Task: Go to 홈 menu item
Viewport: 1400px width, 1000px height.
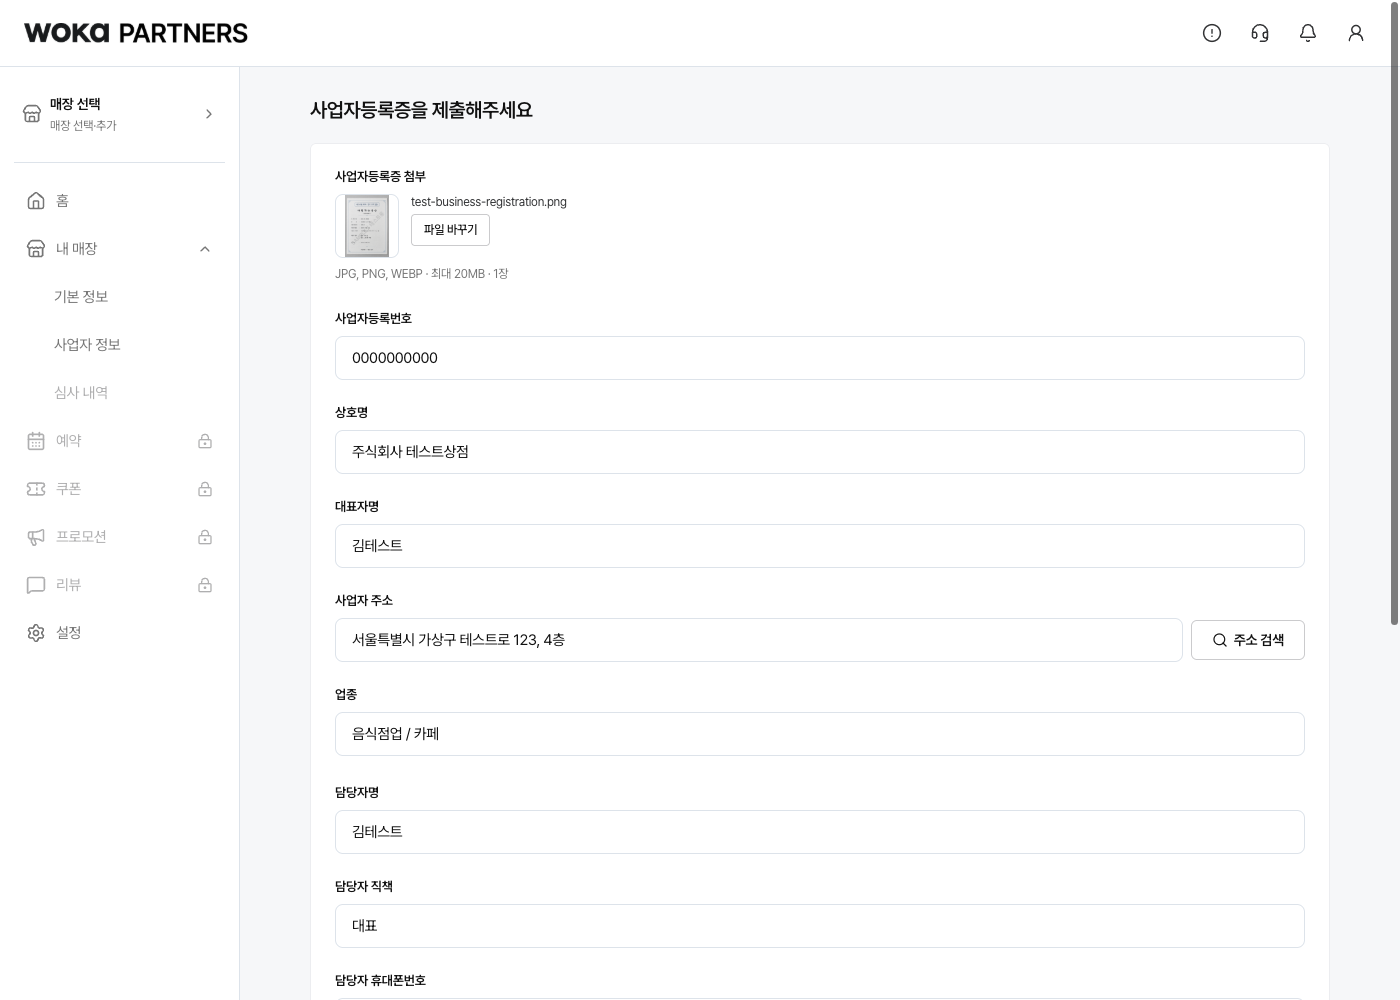Action: click(x=62, y=201)
